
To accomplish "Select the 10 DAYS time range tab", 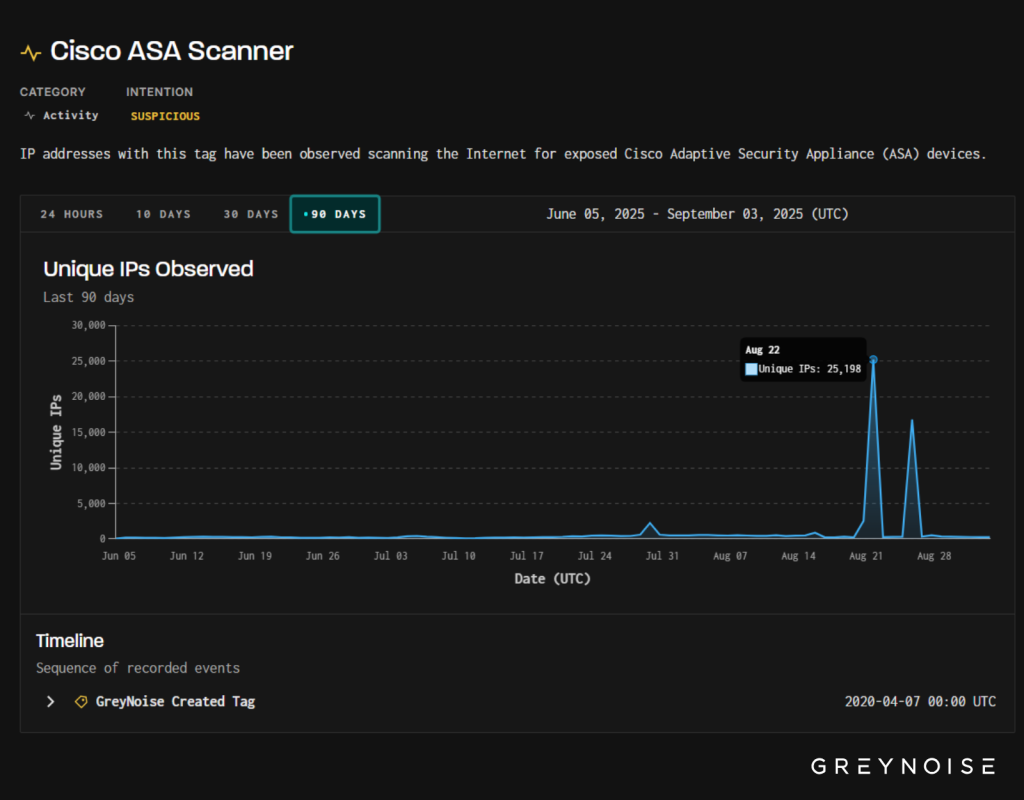I will pyautogui.click(x=163, y=214).
